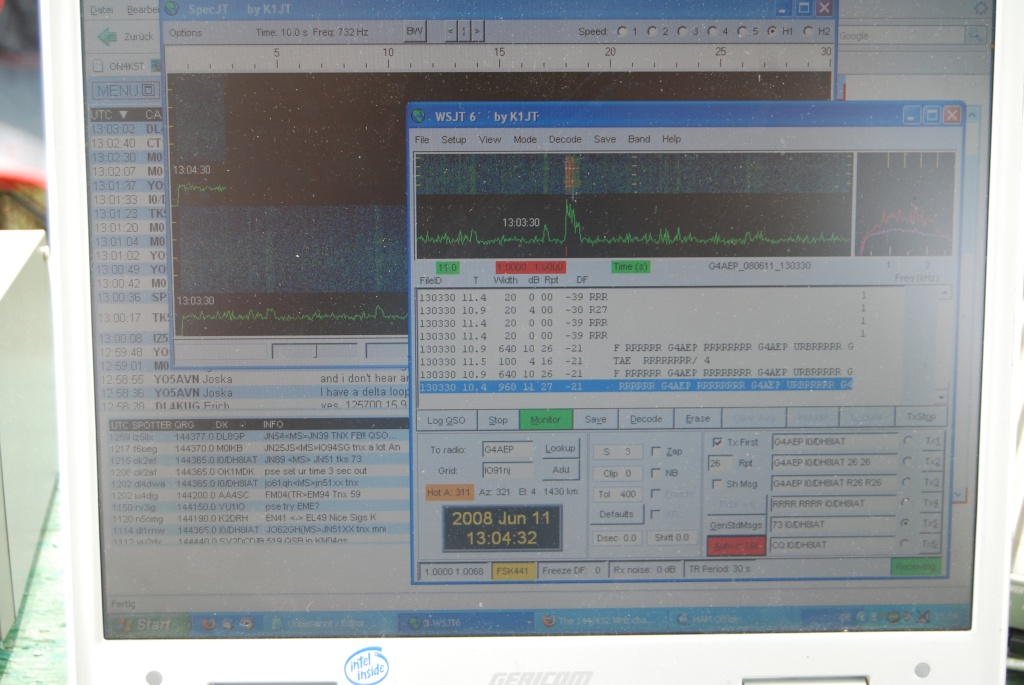This screenshot has height=685, width=1024.
Task: Toggle the red Auto is ON button
Action: [x=735, y=546]
